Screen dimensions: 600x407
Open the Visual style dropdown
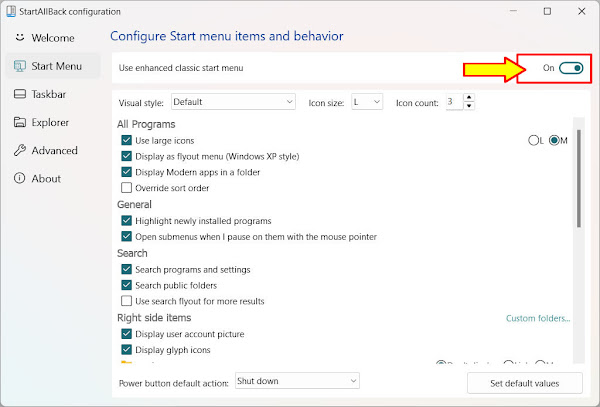[233, 102]
